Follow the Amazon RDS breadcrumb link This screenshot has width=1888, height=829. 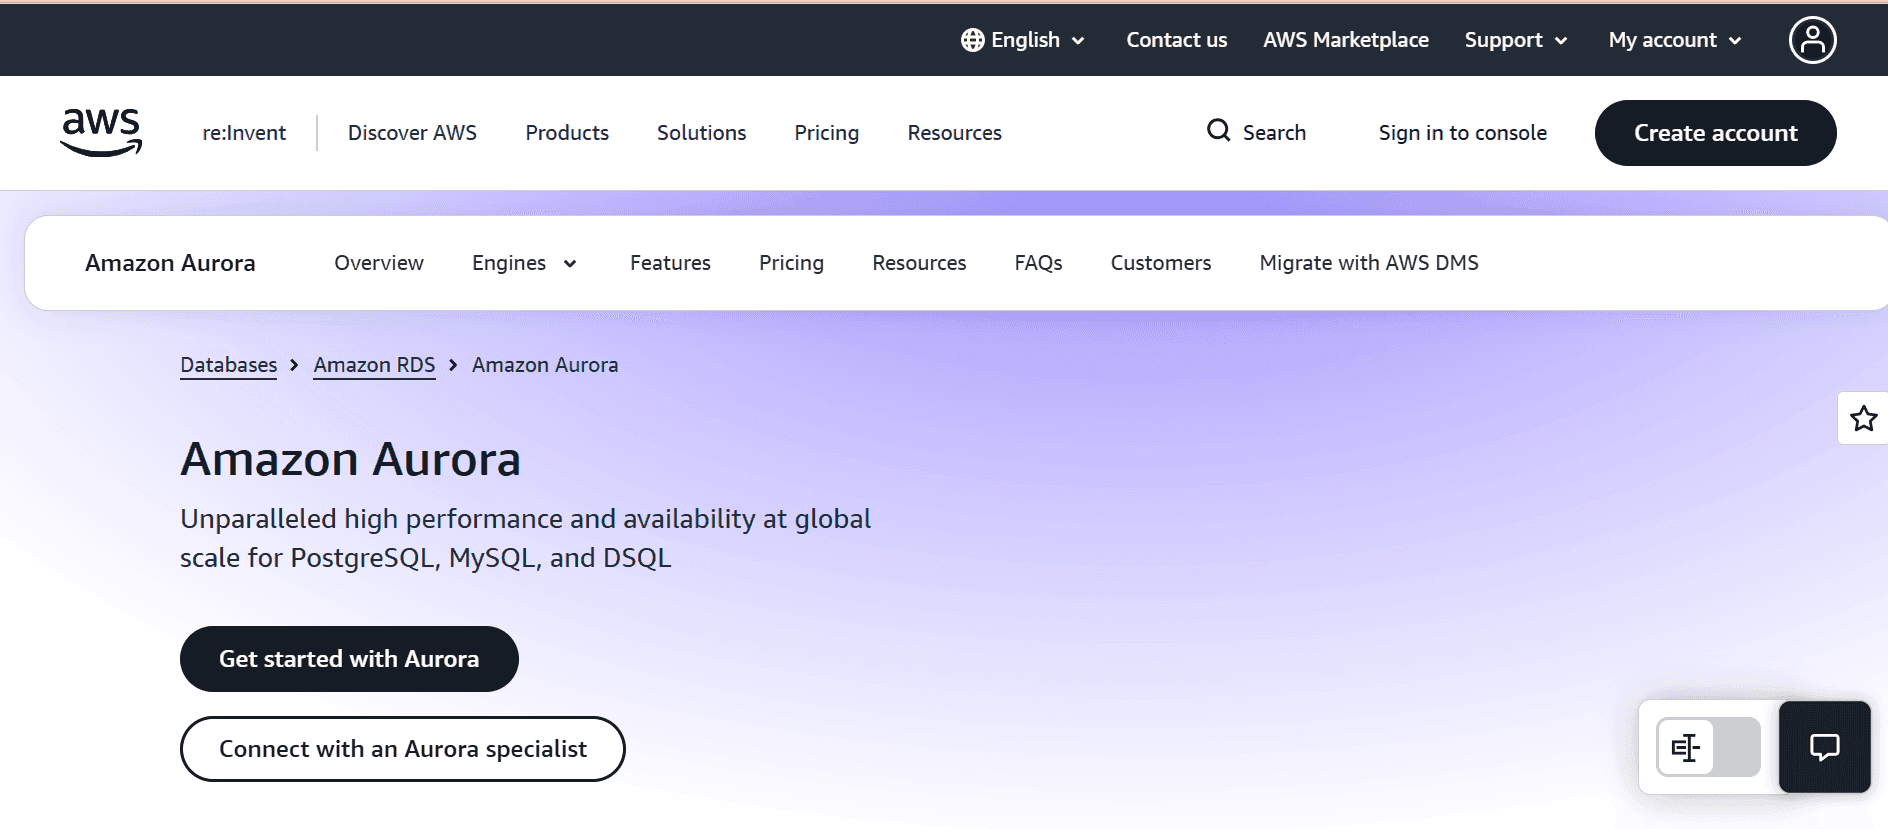click(x=374, y=365)
